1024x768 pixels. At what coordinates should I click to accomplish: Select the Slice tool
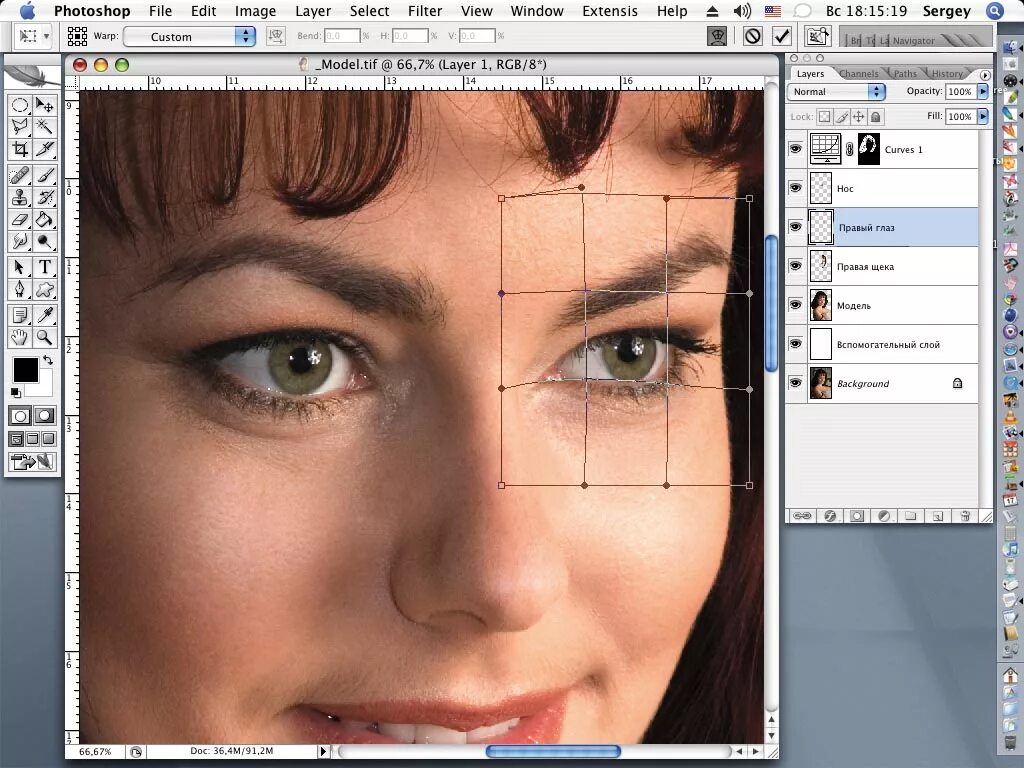click(x=44, y=149)
